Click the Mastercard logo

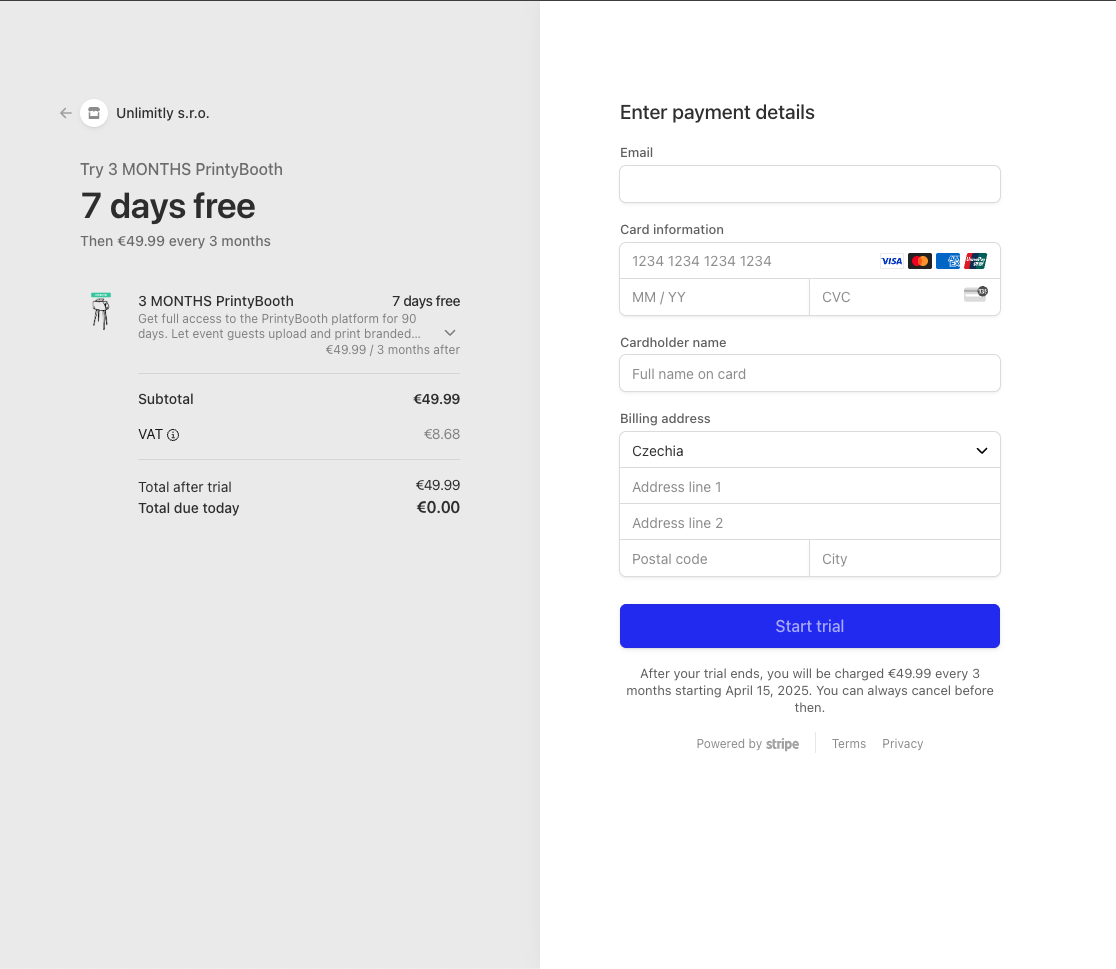[x=920, y=261]
